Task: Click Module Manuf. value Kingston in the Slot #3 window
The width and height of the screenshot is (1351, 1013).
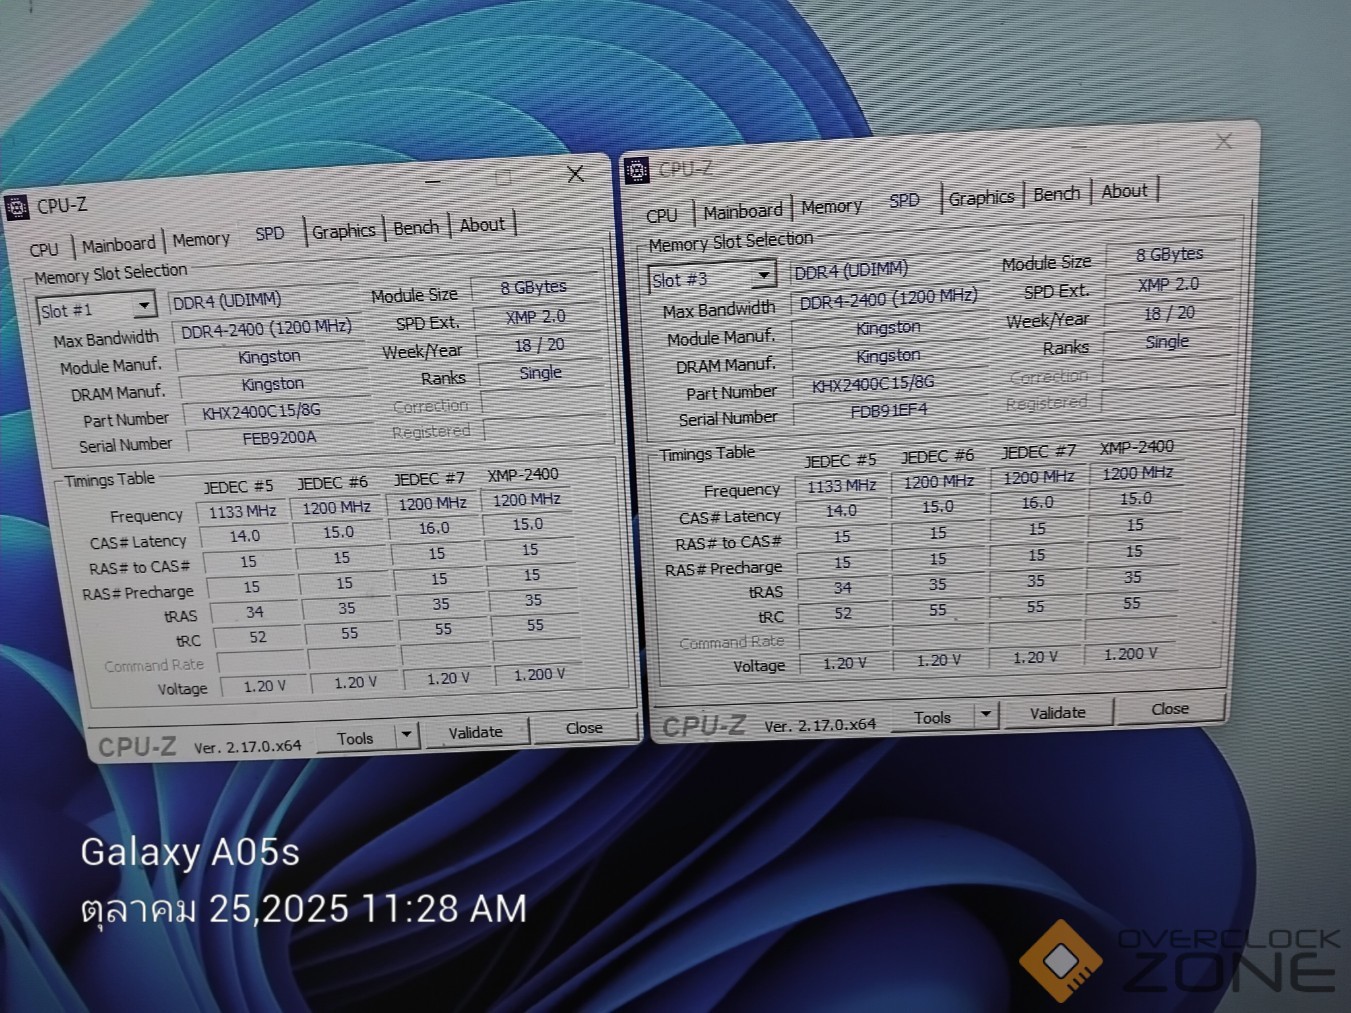Action: pos(888,327)
